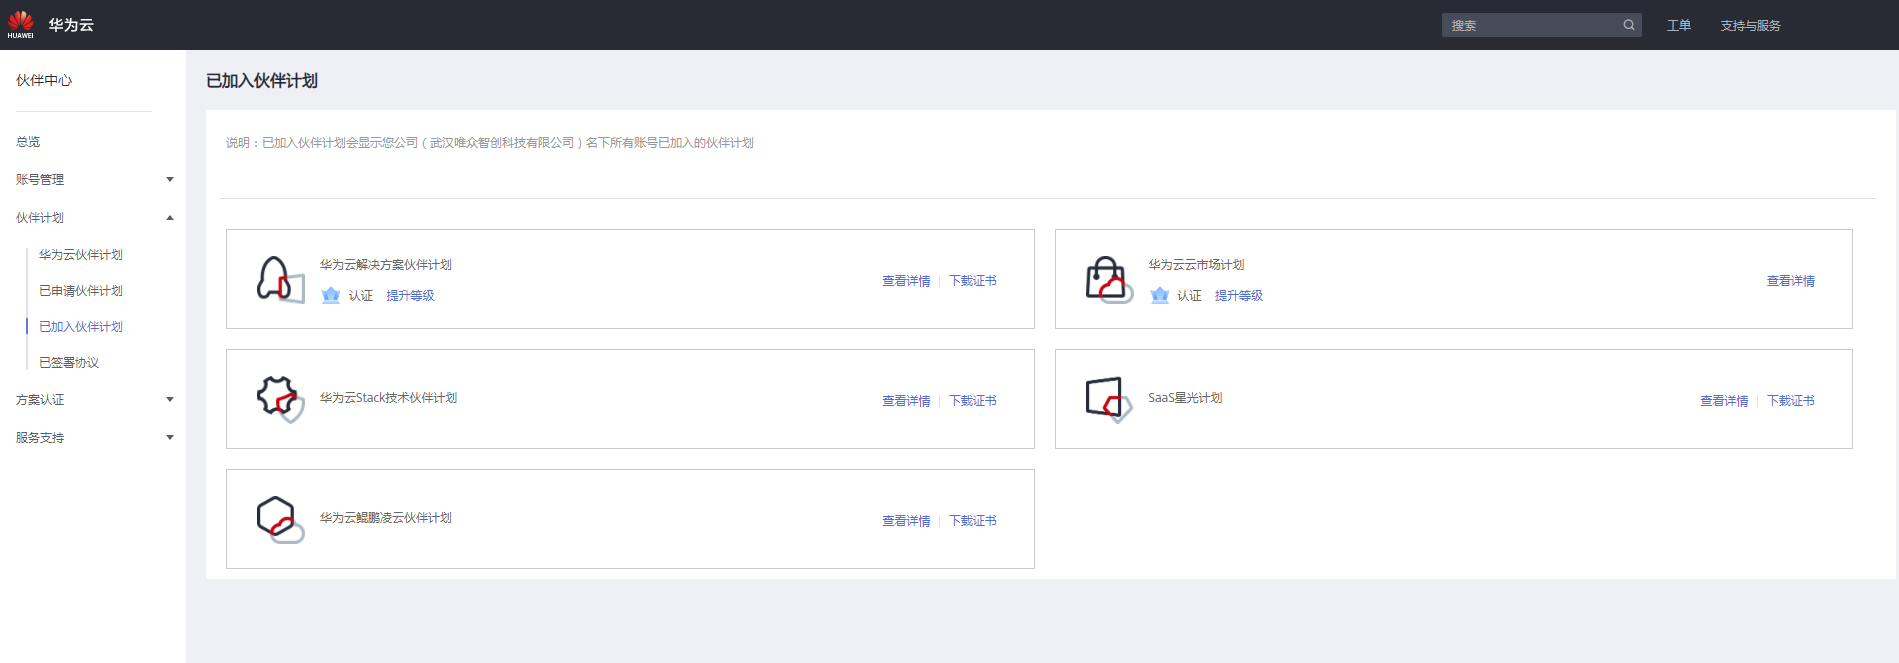The width and height of the screenshot is (1899, 663).
Task: Download certificate for 华为云鲲鹏凌云伙伴计划
Action: click(973, 521)
